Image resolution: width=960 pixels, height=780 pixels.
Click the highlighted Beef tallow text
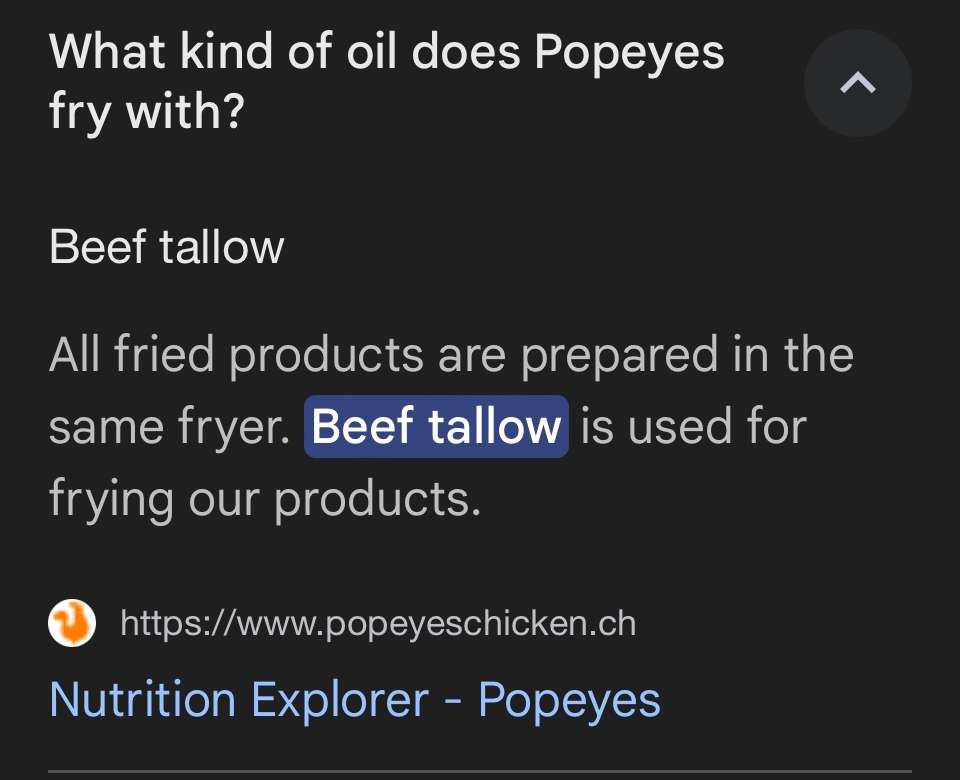(436, 427)
